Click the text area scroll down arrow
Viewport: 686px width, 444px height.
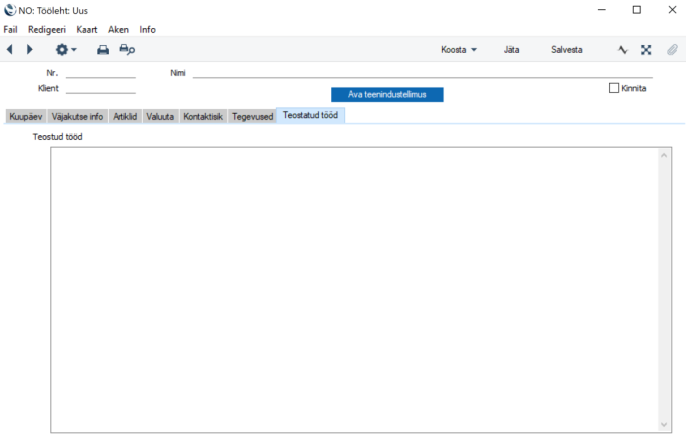coord(664,425)
